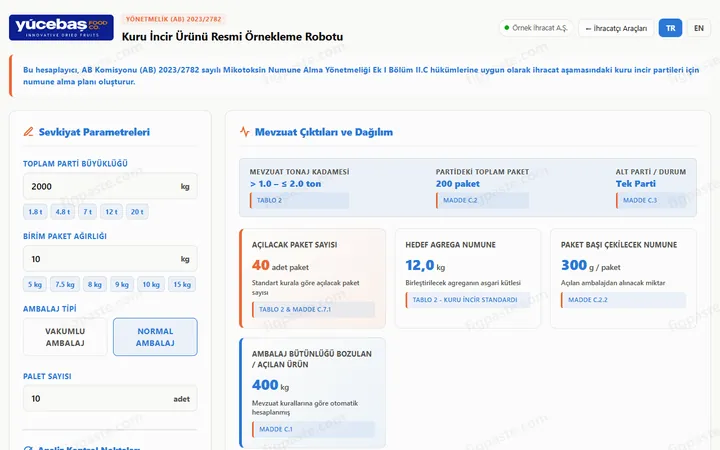Click the MADDE C.2 reference tag

tap(482, 200)
